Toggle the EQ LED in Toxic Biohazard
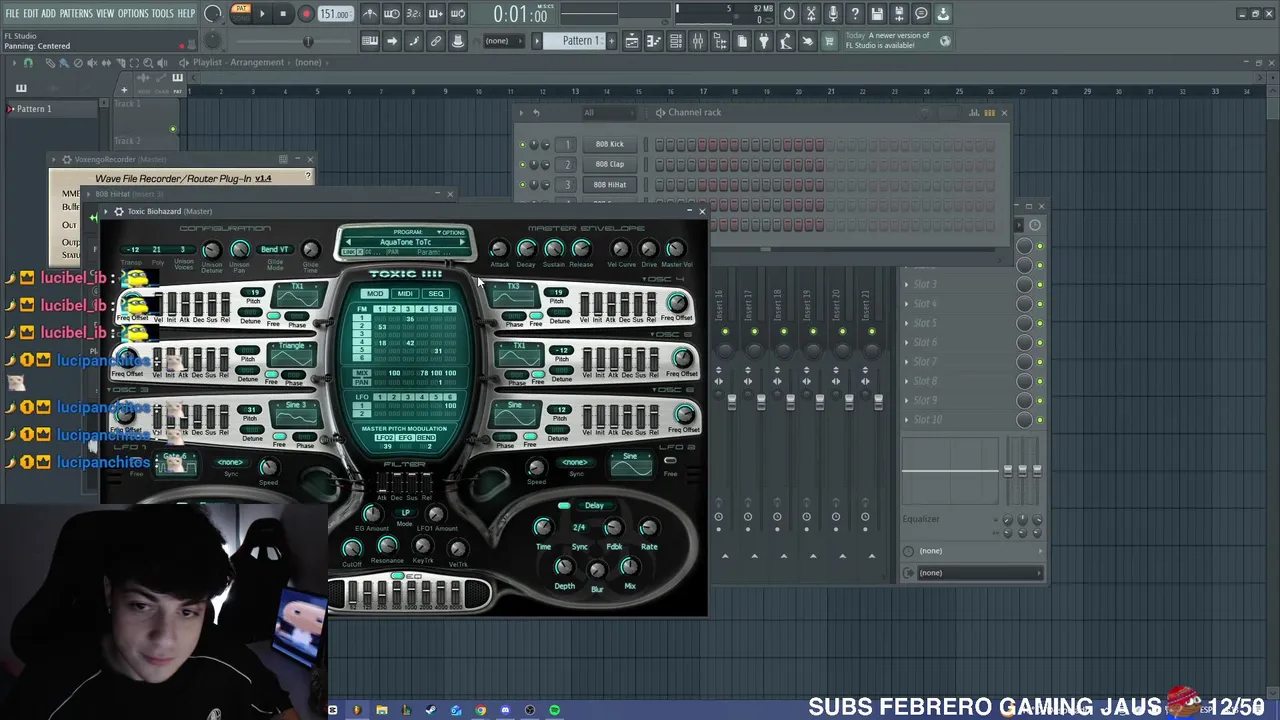1280x720 pixels. coord(399,577)
